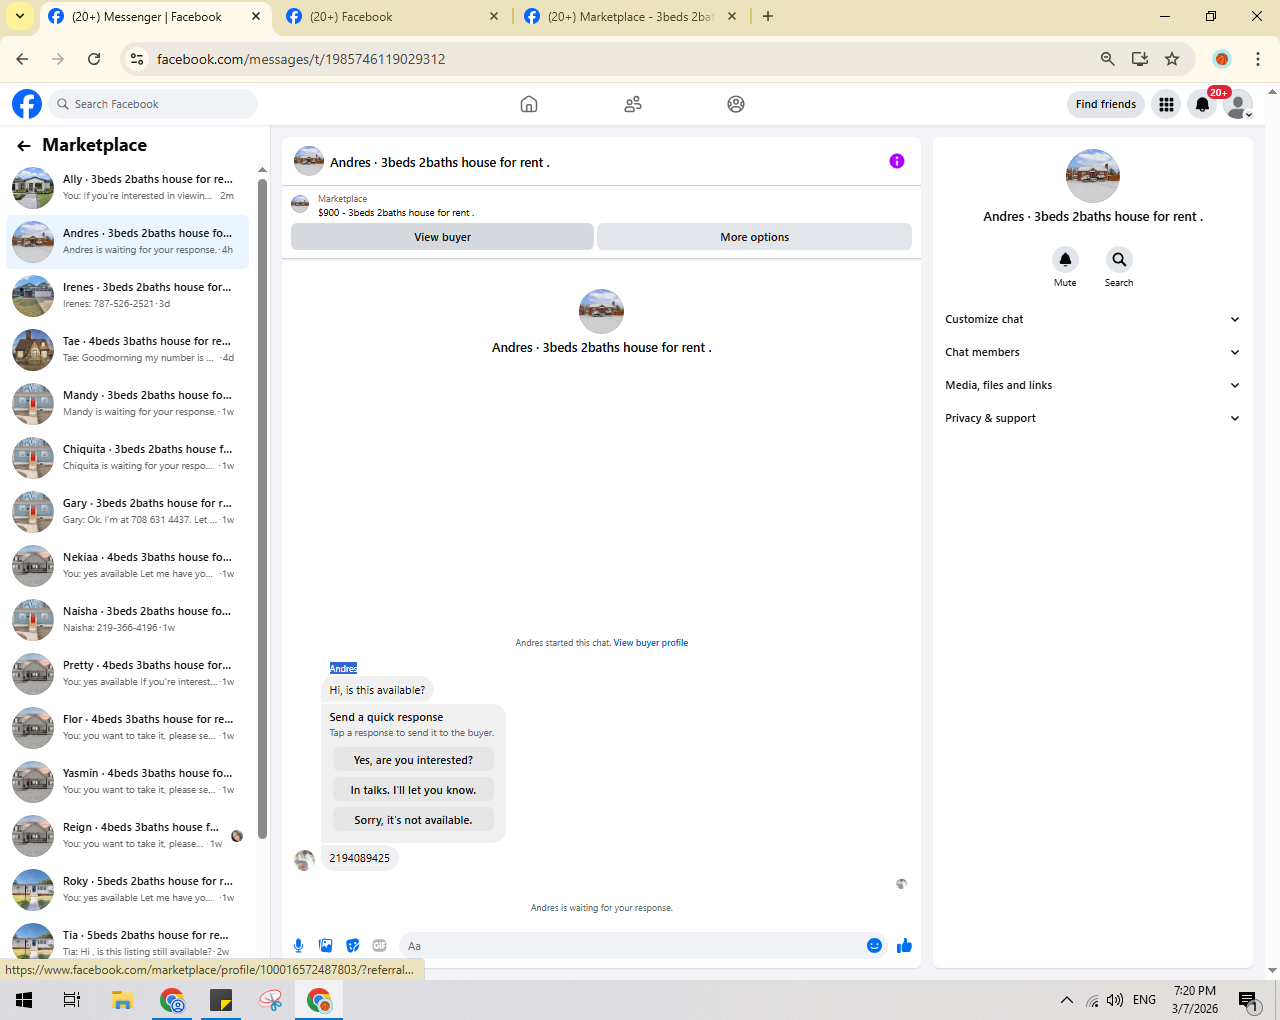Viewport: 1280px width, 1020px height.
Task: Open a new browser tab
Action: coord(768,16)
